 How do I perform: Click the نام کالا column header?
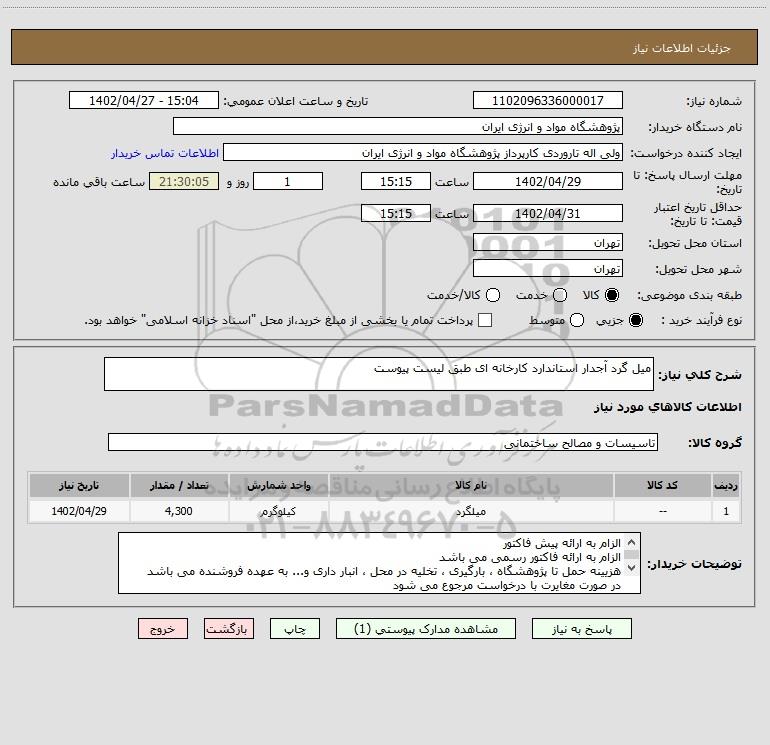coord(471,485)
